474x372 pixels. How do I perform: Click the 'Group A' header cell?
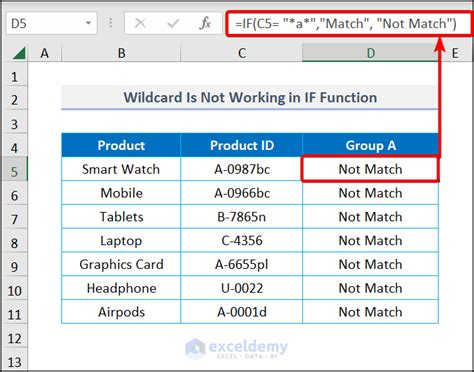pyautogui.click(x=370, y=145)
